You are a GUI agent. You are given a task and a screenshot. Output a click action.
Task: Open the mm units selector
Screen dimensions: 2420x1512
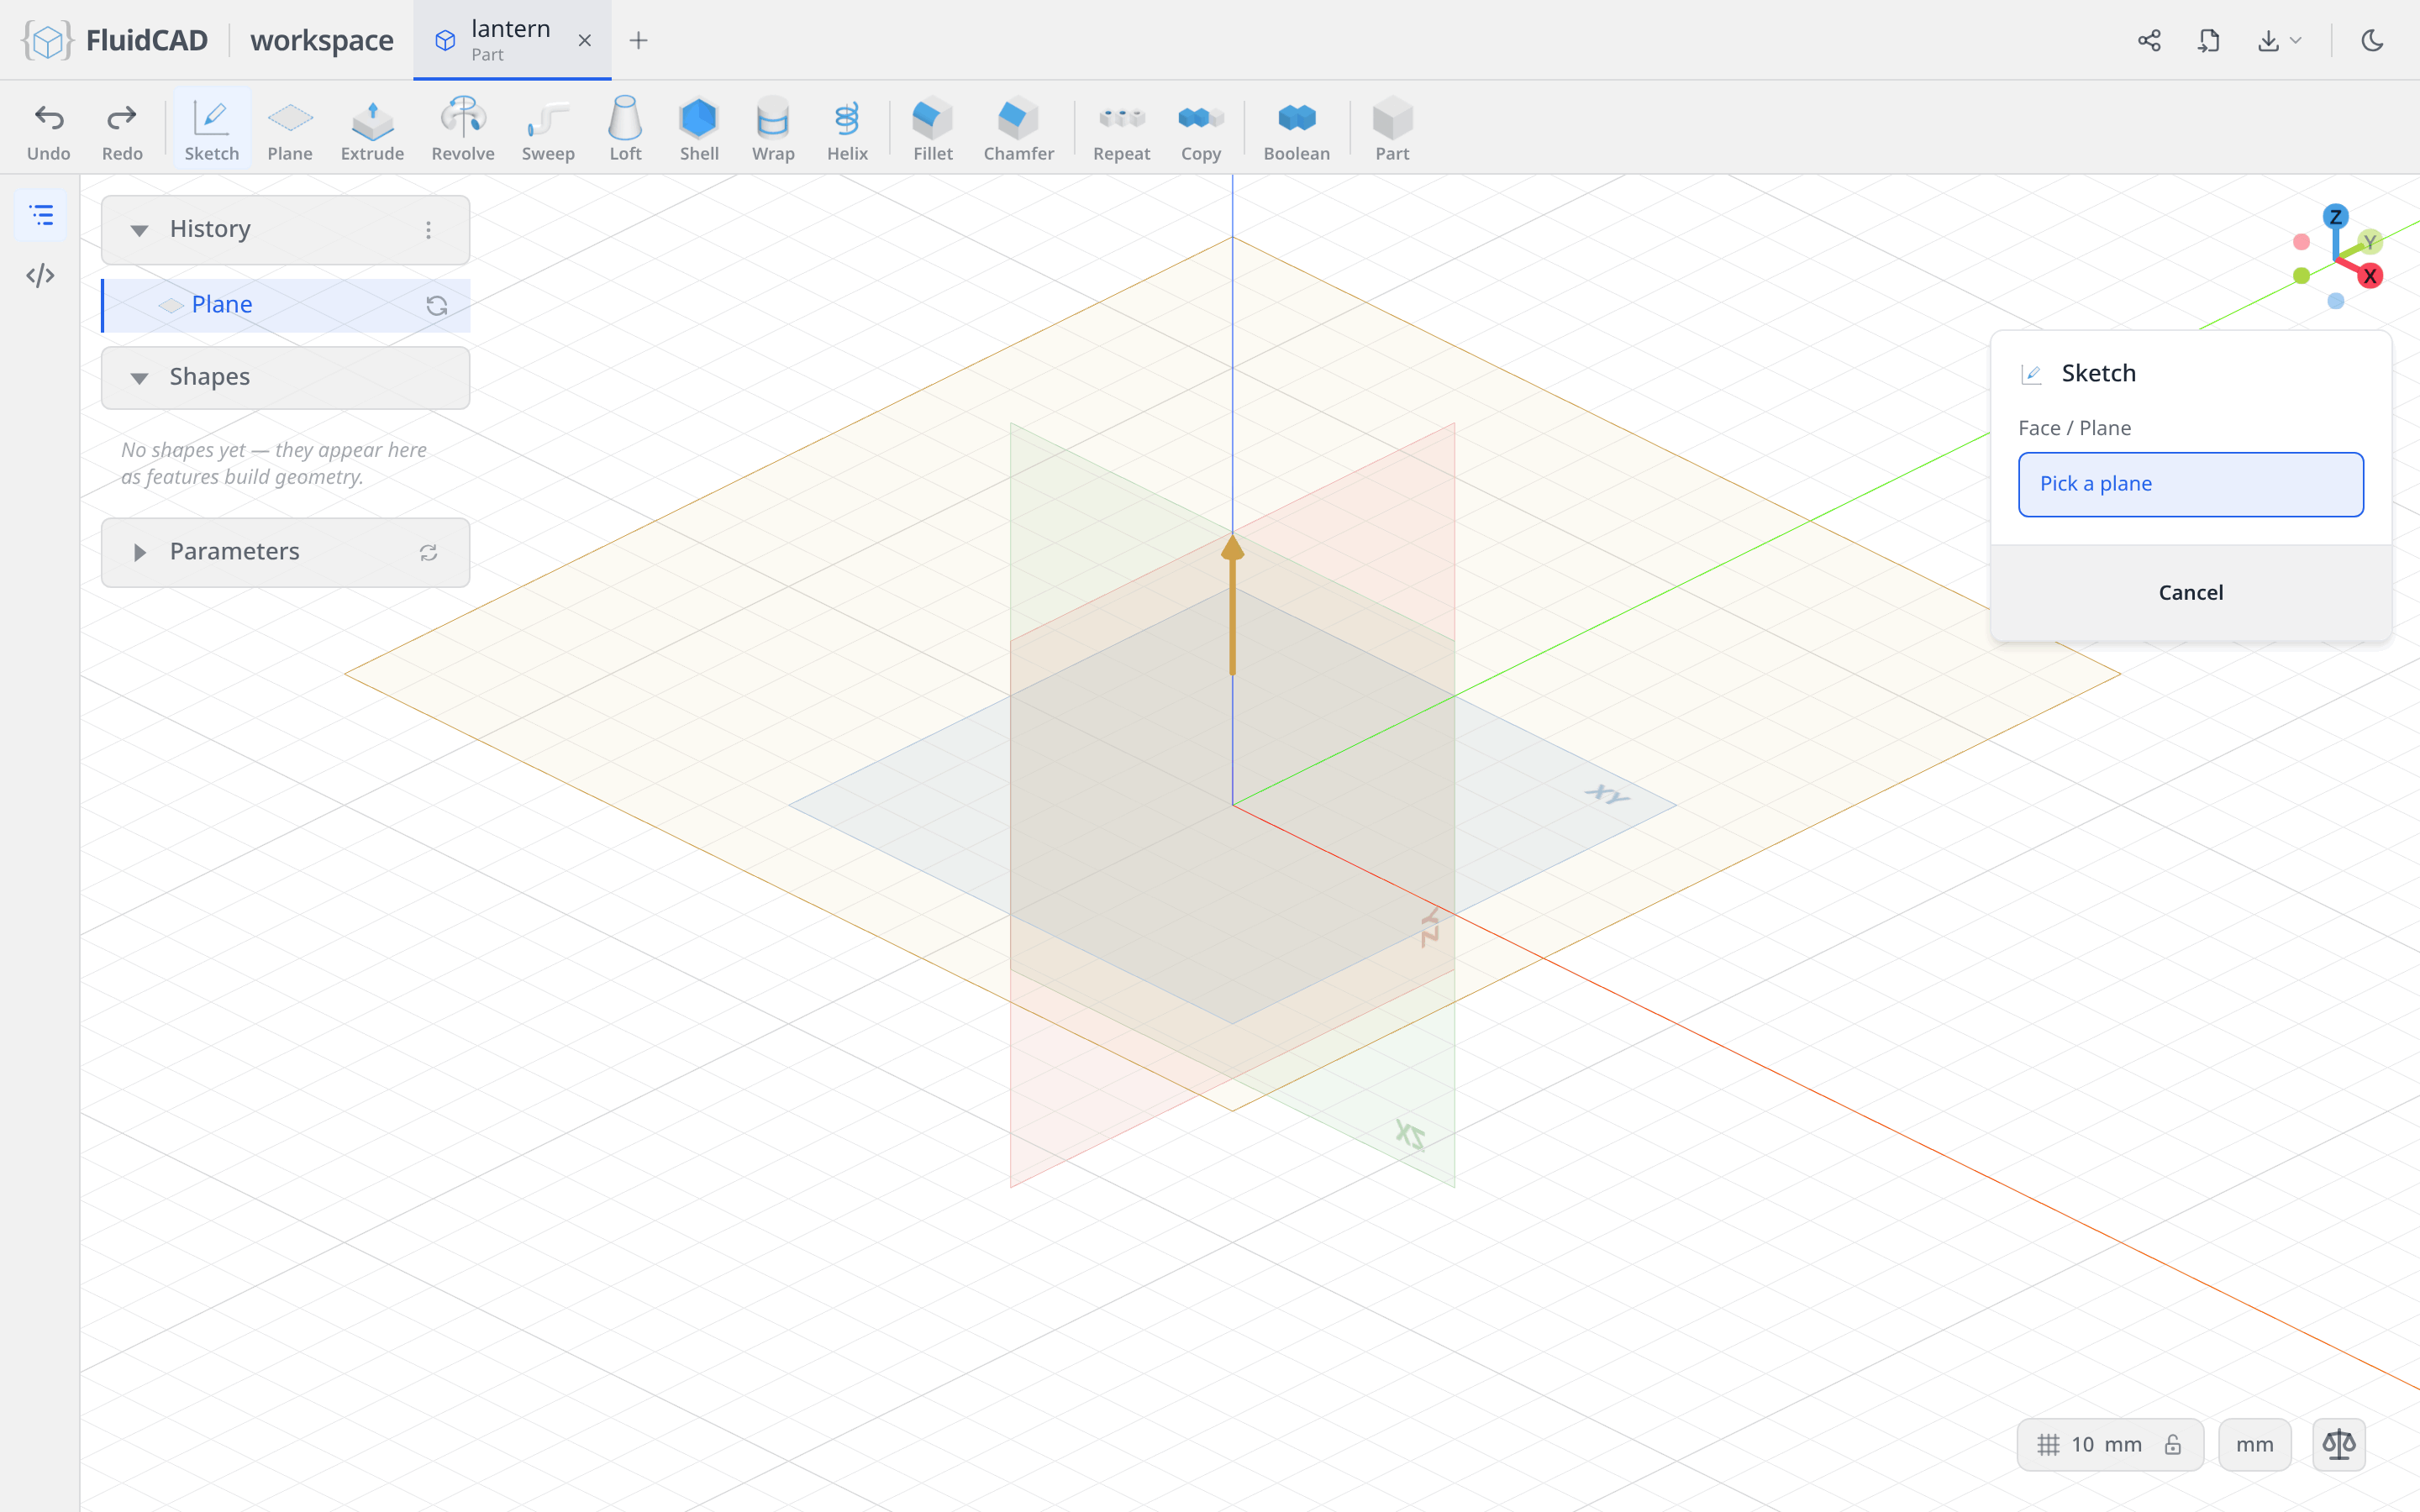pos(2254,1444)
